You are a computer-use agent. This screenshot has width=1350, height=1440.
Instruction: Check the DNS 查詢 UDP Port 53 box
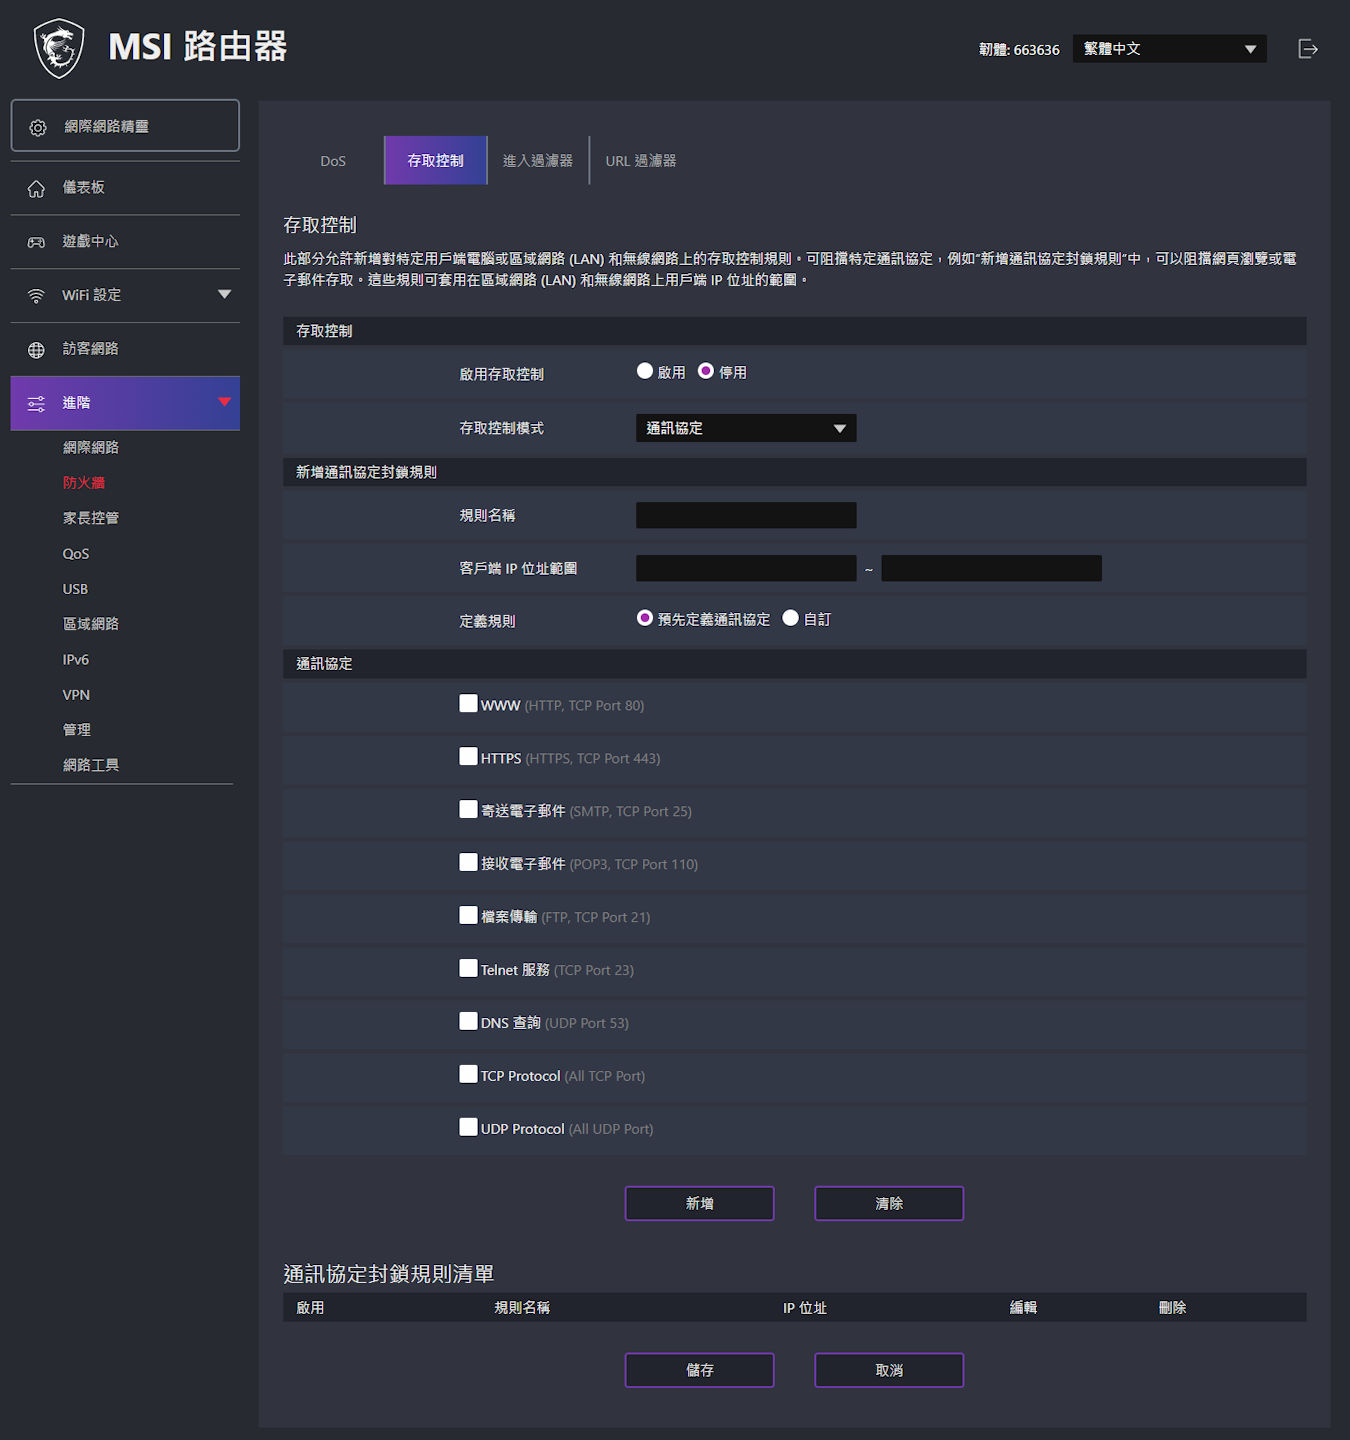(468, 1021)
